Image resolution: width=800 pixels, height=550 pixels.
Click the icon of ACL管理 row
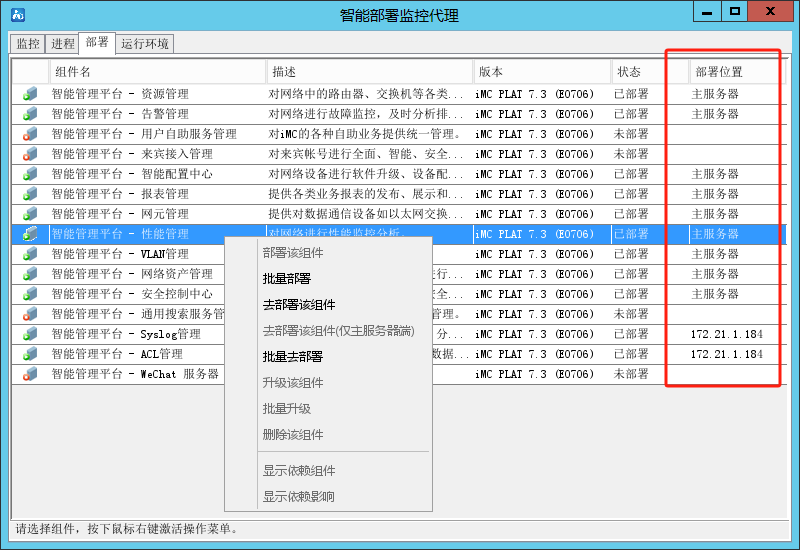[x=30, y=354]
